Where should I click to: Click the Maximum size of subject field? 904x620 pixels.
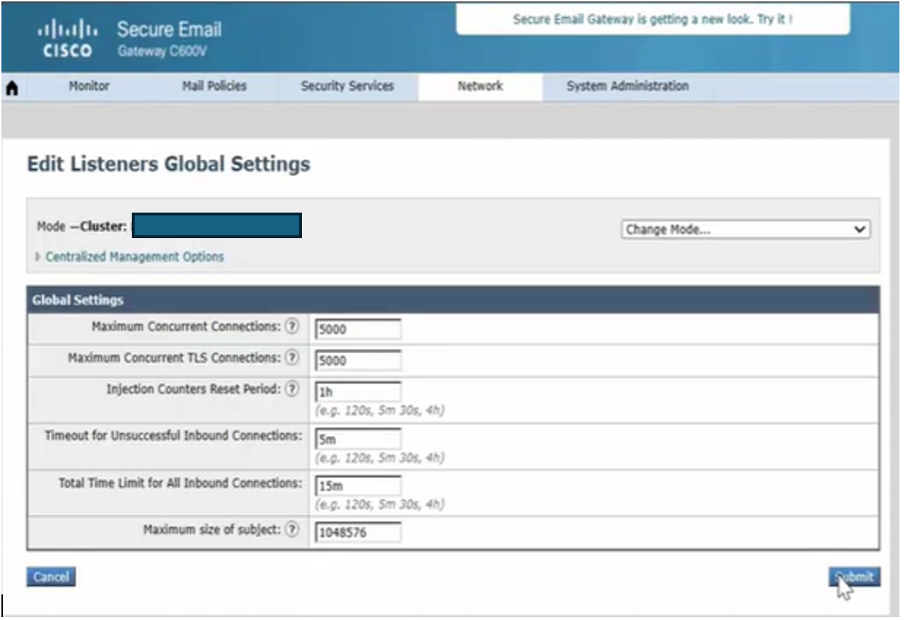click(x=358, y=532)
